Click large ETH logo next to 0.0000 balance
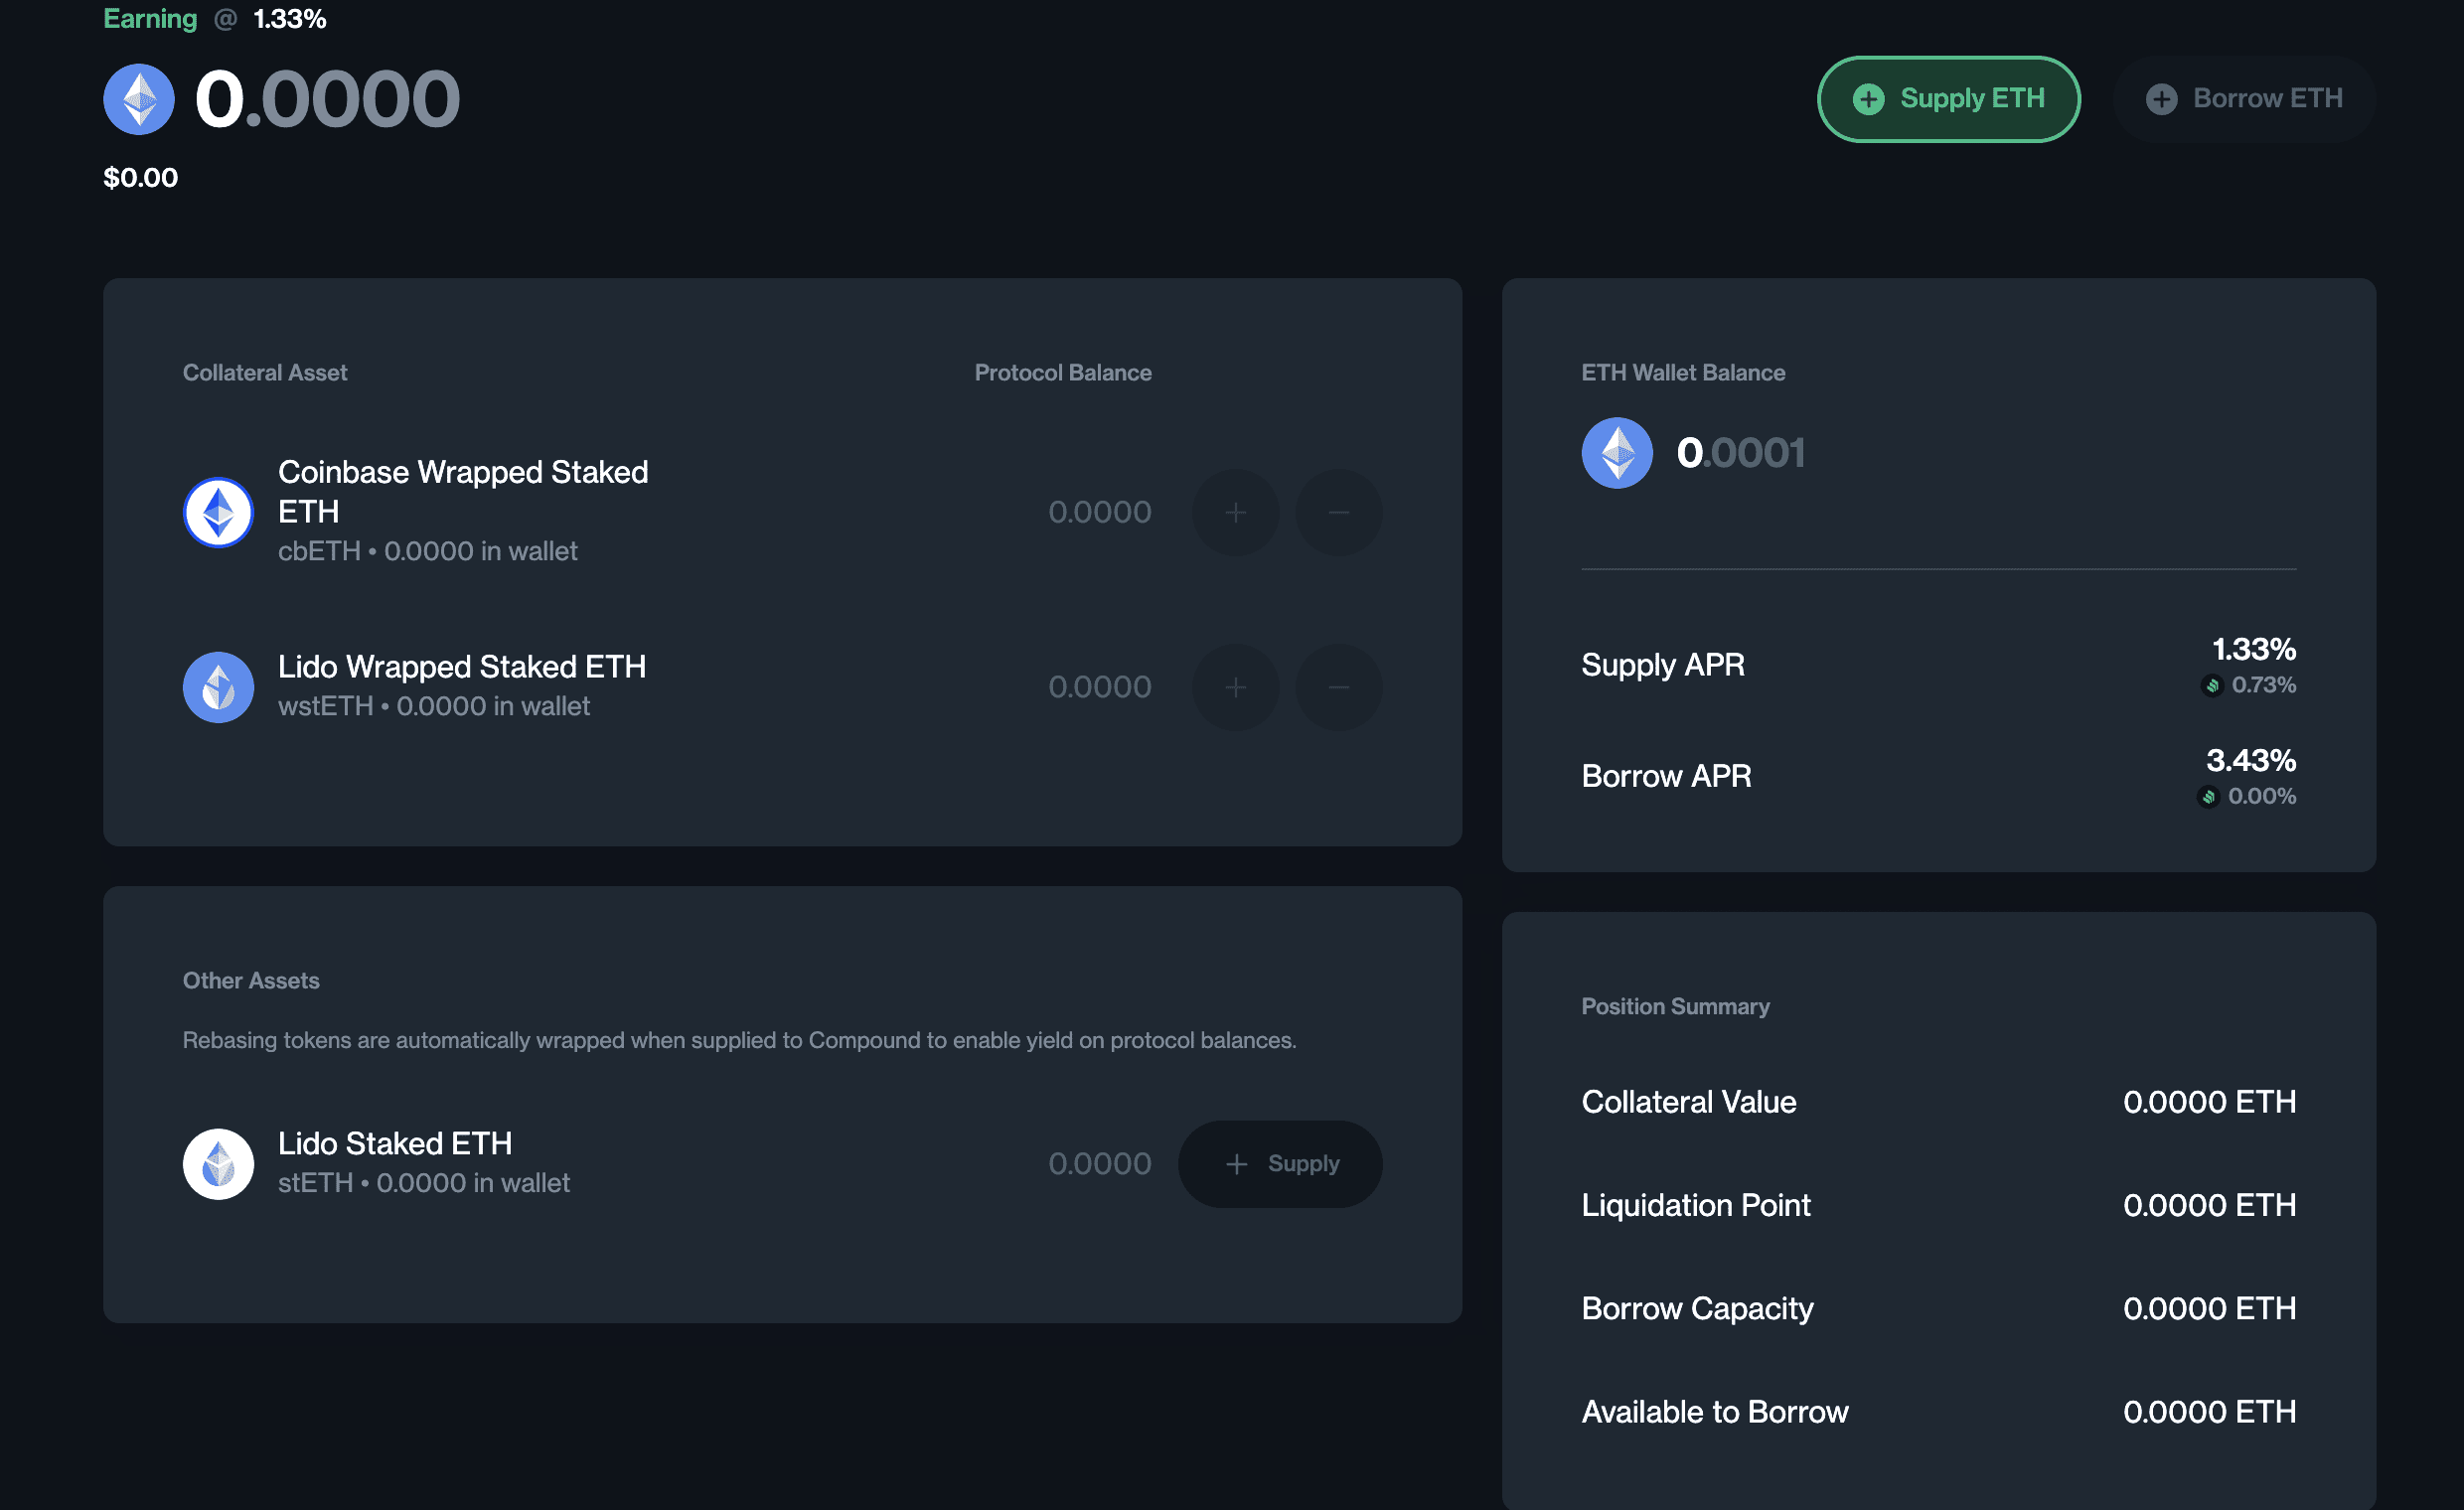2464x1510 pixels. [x=139, y=99]
